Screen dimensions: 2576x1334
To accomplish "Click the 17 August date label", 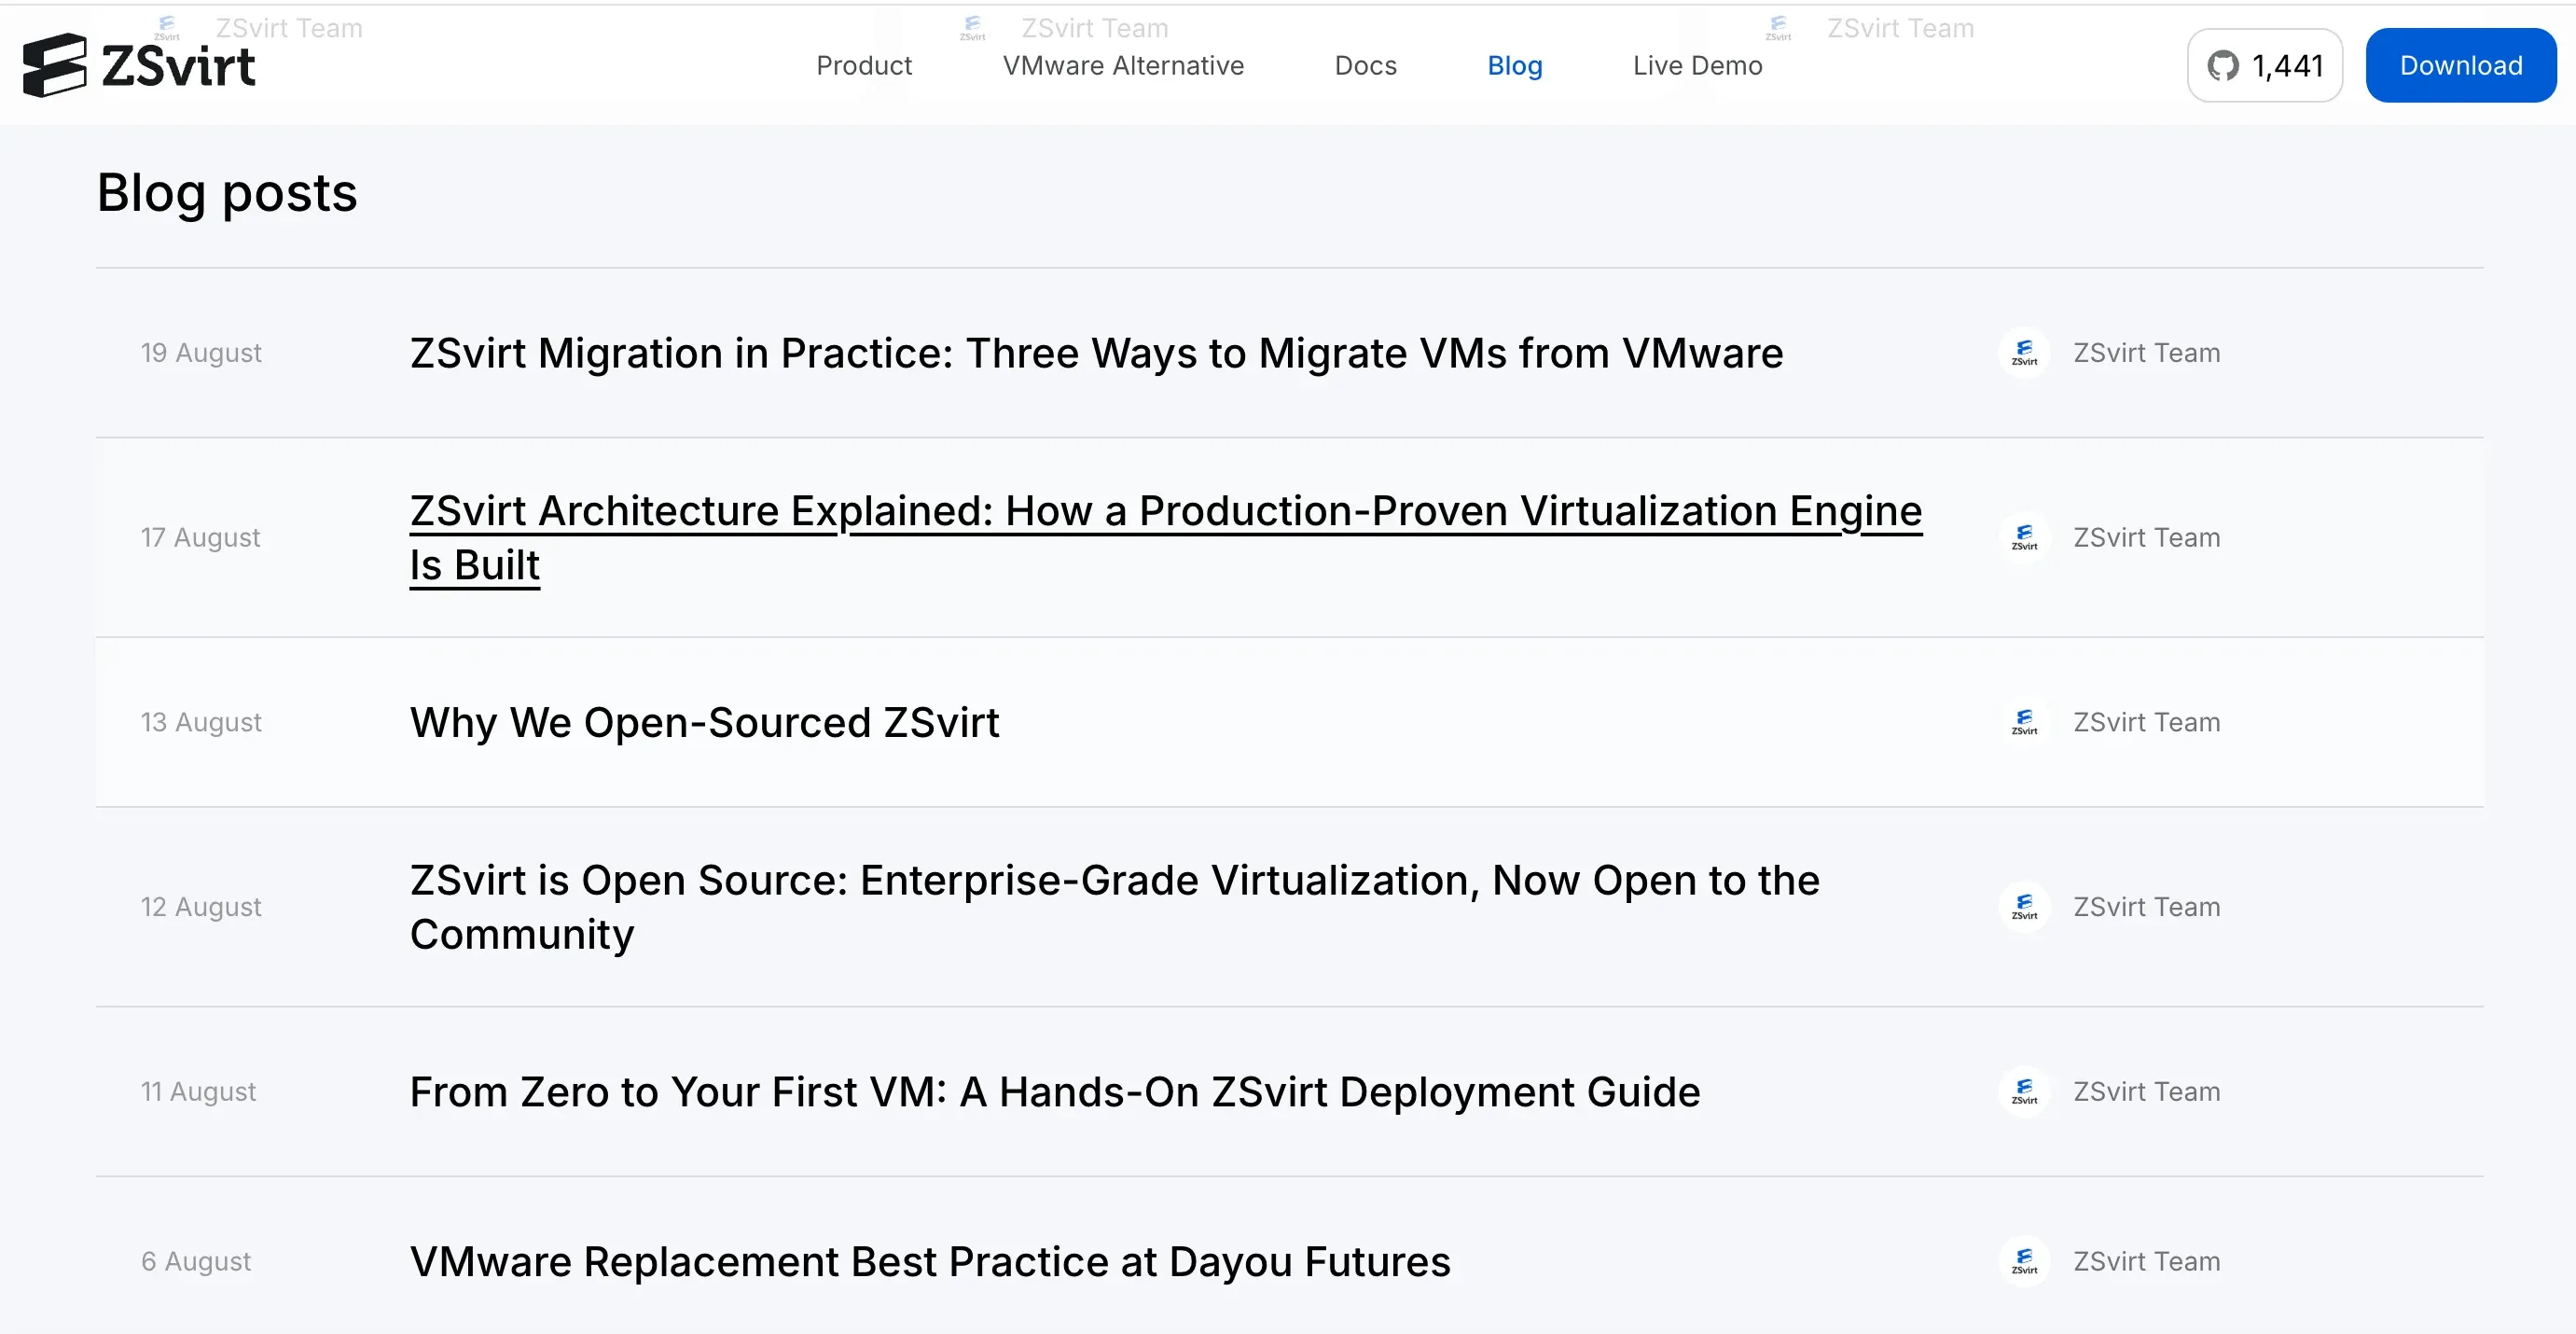I will [200, 538].
